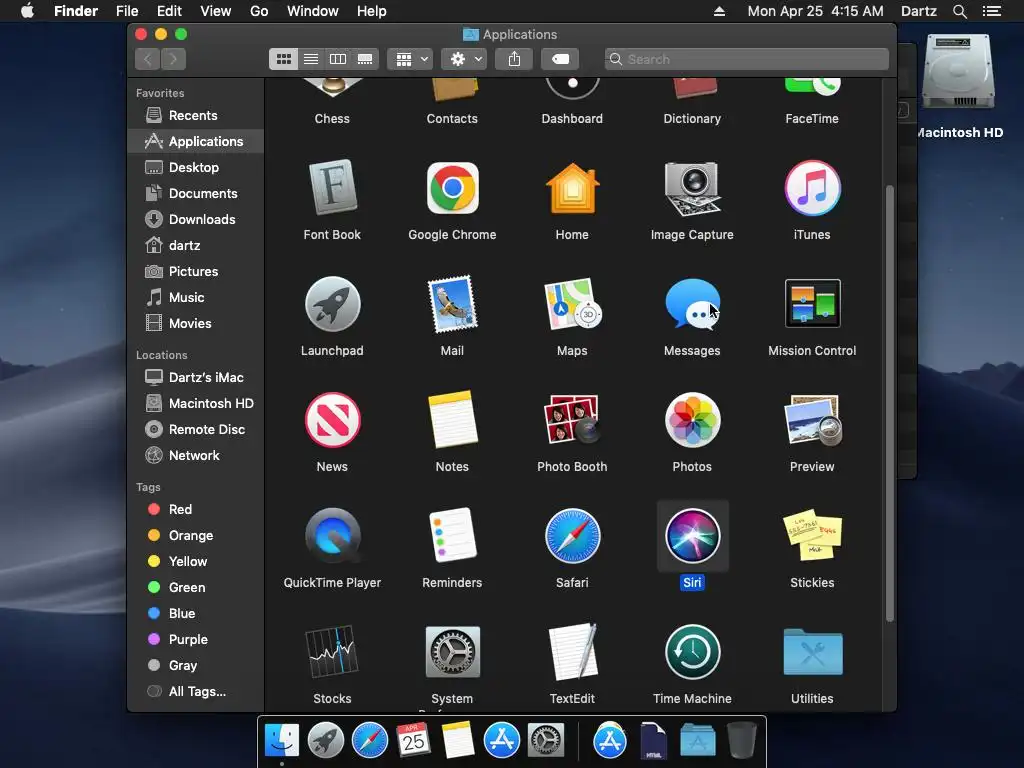Select Remote Disc in the sidebar
Viewport: 1024px width, 768px height.
pos(196,430)
